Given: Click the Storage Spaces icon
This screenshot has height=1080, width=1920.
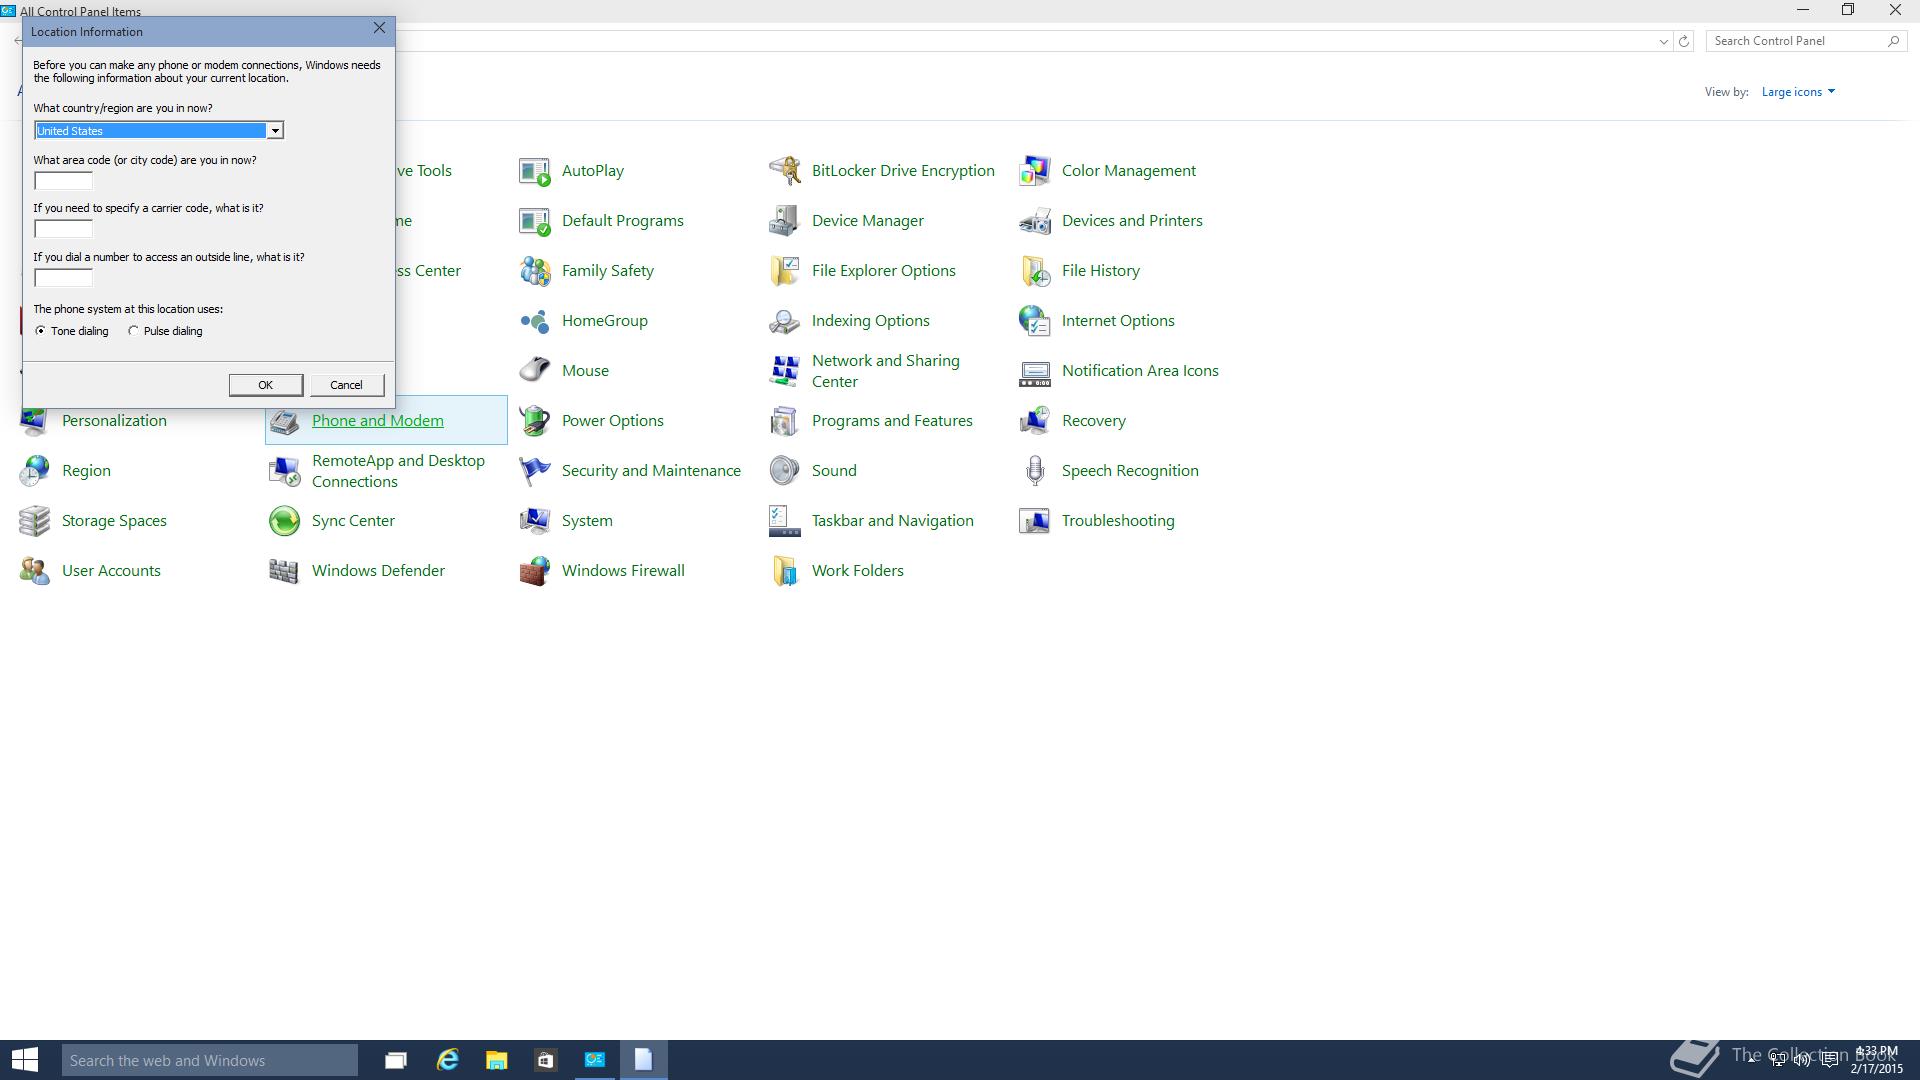Looking at the screenshot, I should click(x=35, y=521).
